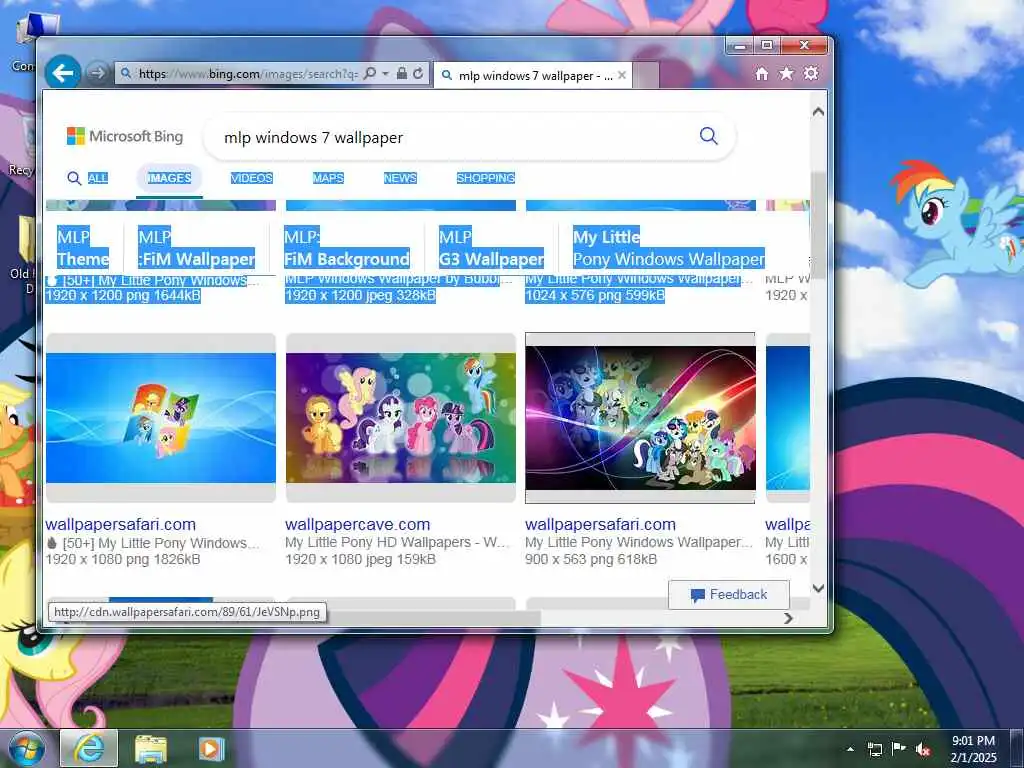Viewport: 1024px width, 768px height.
Task: Select the IMAGES tab
Action: (x=169, y=178)
